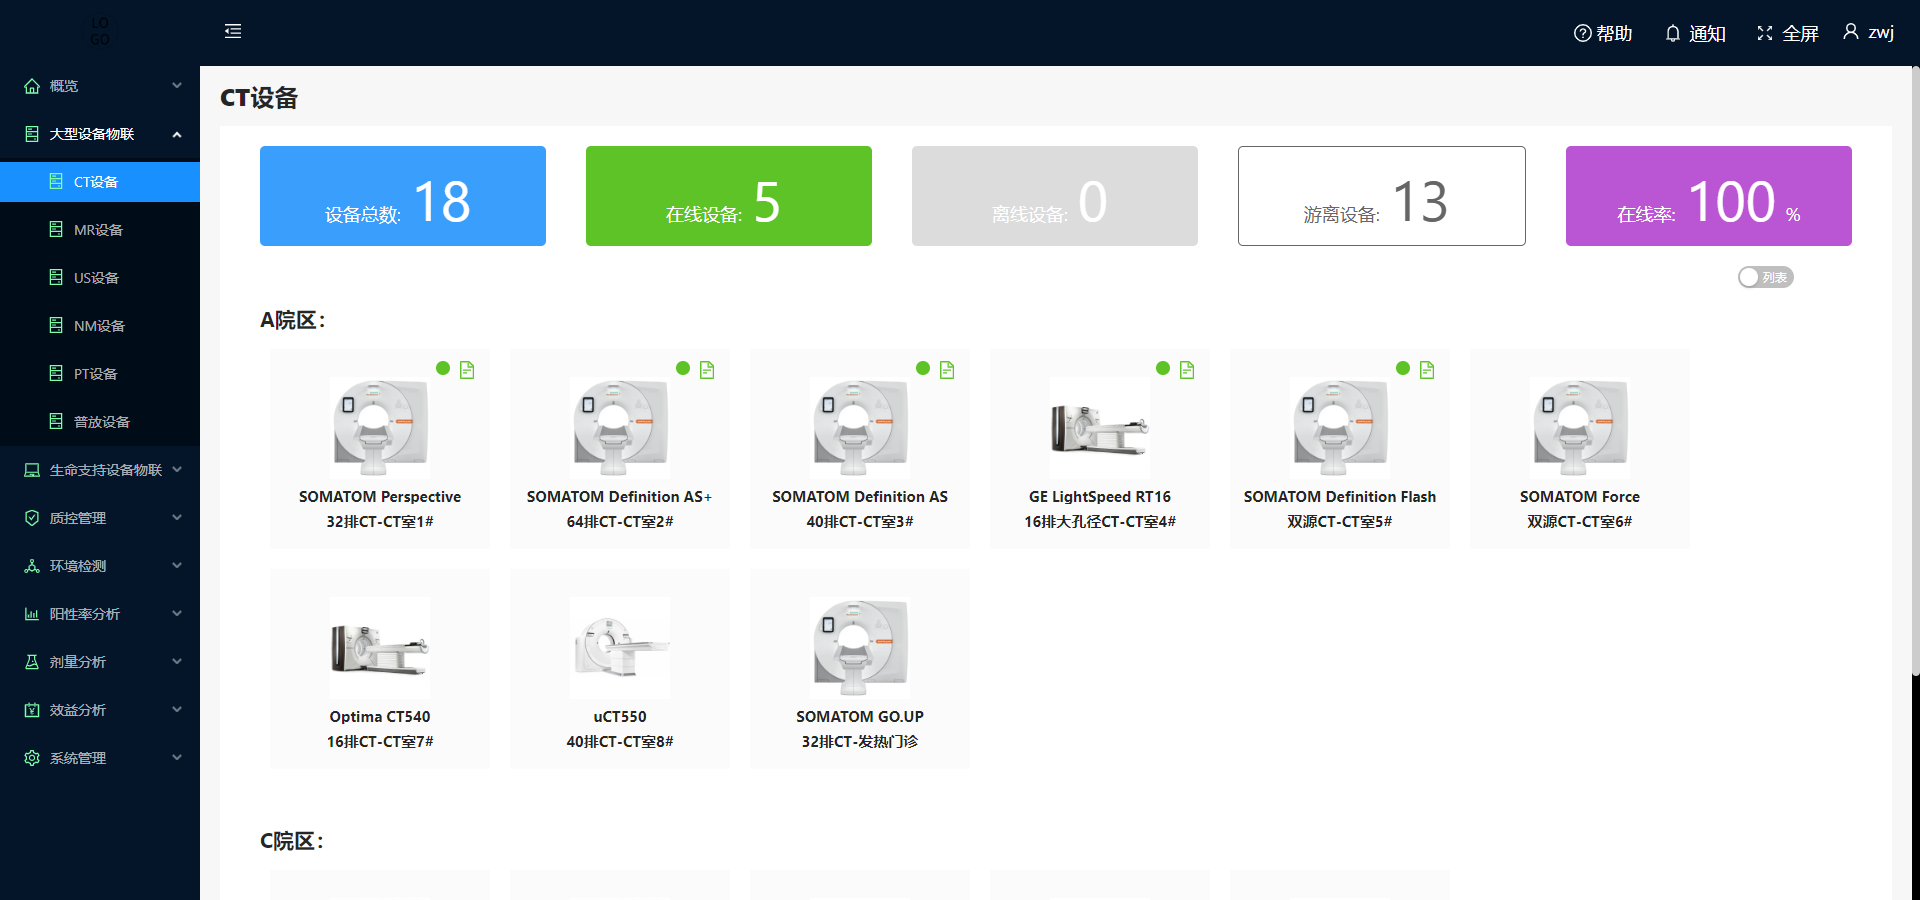The width and height of the screenshot is (1920, 900).
Task: Select the CT设备 menu item
Action: [x=100, y=182]
